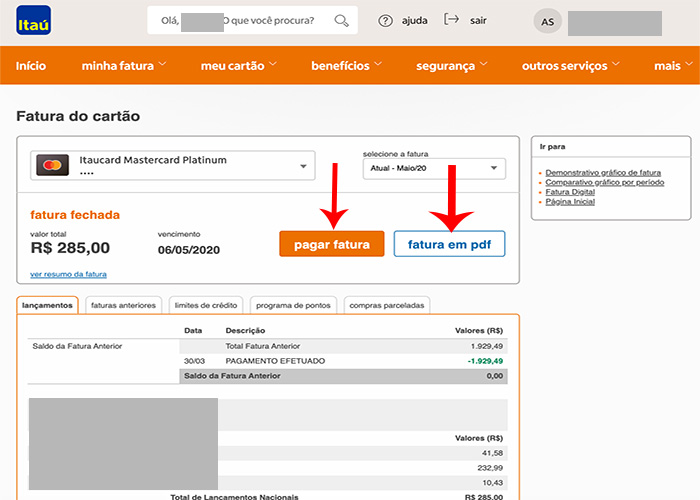700x500 pixels.
Task: Click the pagar fatura button
Action: click(332, 244)
